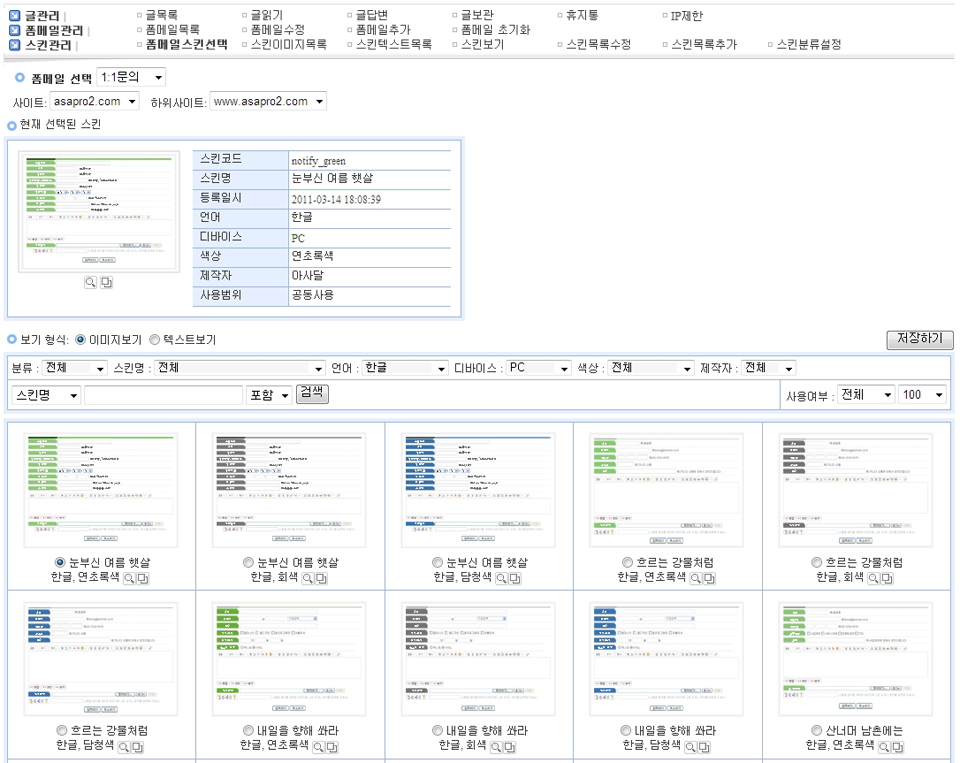Click the new-window icon under the current skin preview
The width and height of the screenshot is (960, 763).
[106, 283]
